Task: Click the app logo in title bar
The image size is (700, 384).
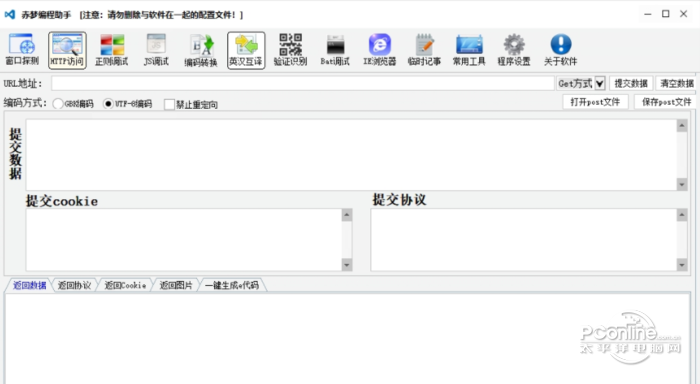Action: [9, 15]
